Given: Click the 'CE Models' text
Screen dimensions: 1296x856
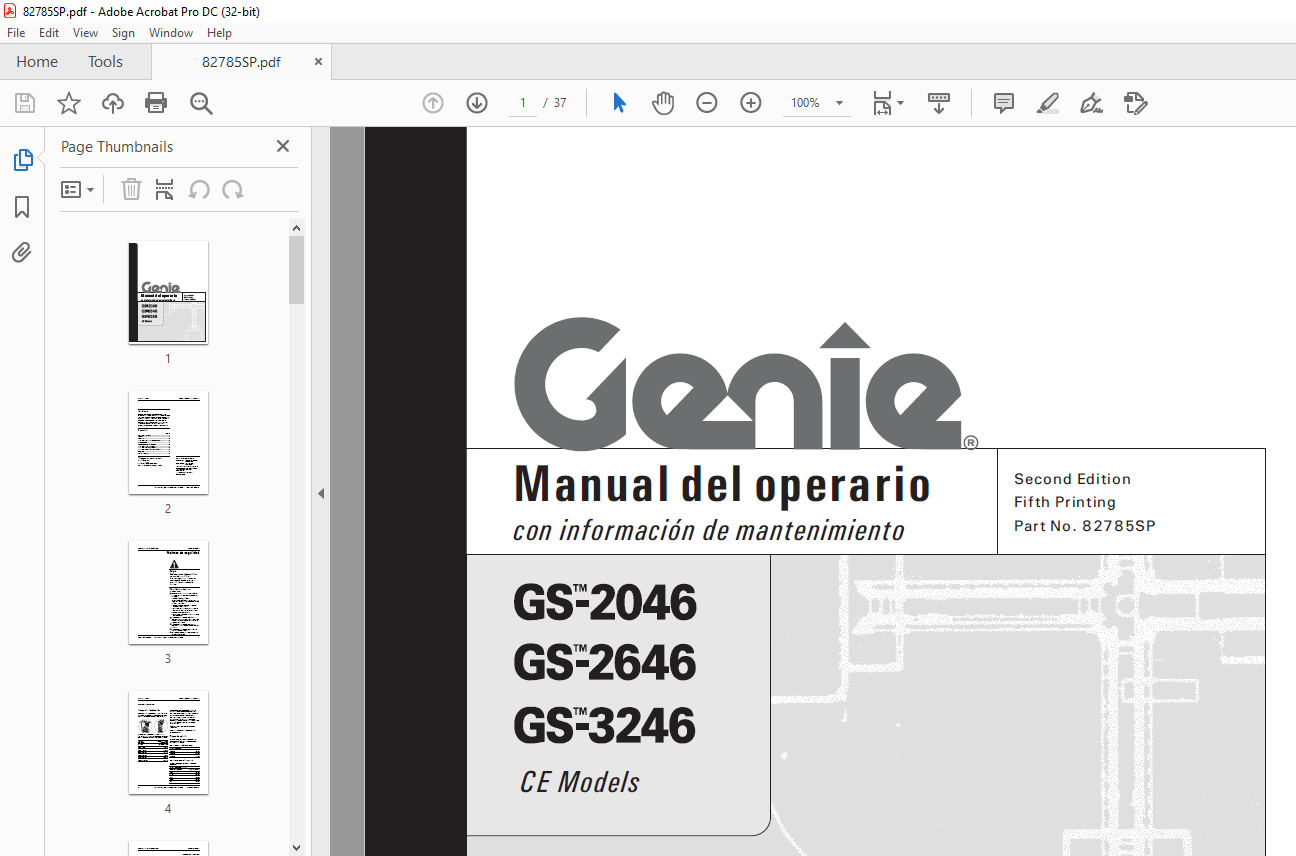Looking at the screenshot, I should pos(580,782).
